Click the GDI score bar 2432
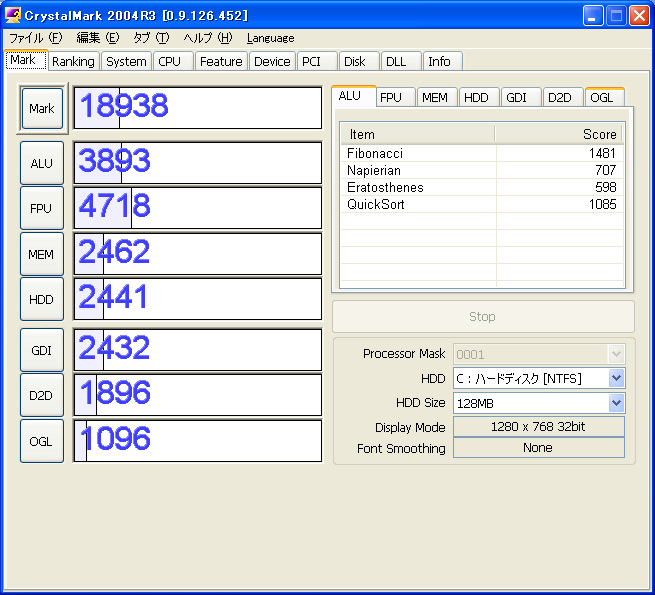Viewport: 655px width, 595px height. [198, 350]
